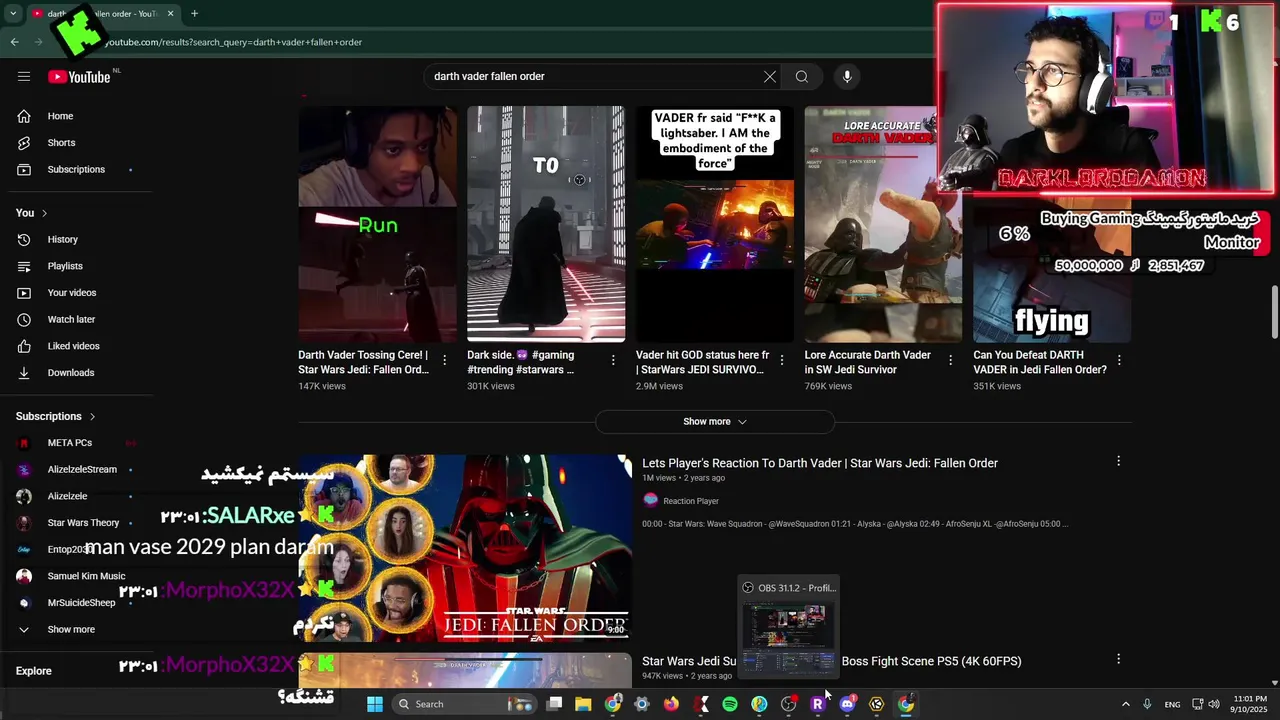Open options for Lets Player's Reaction video
The width and height of the screenshot is (1280, 720).
(1118, 461)
